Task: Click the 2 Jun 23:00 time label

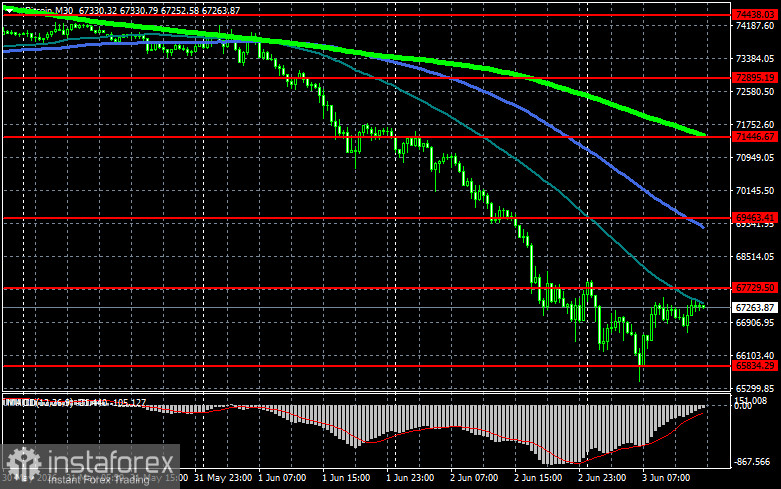Action: point(602,478)
